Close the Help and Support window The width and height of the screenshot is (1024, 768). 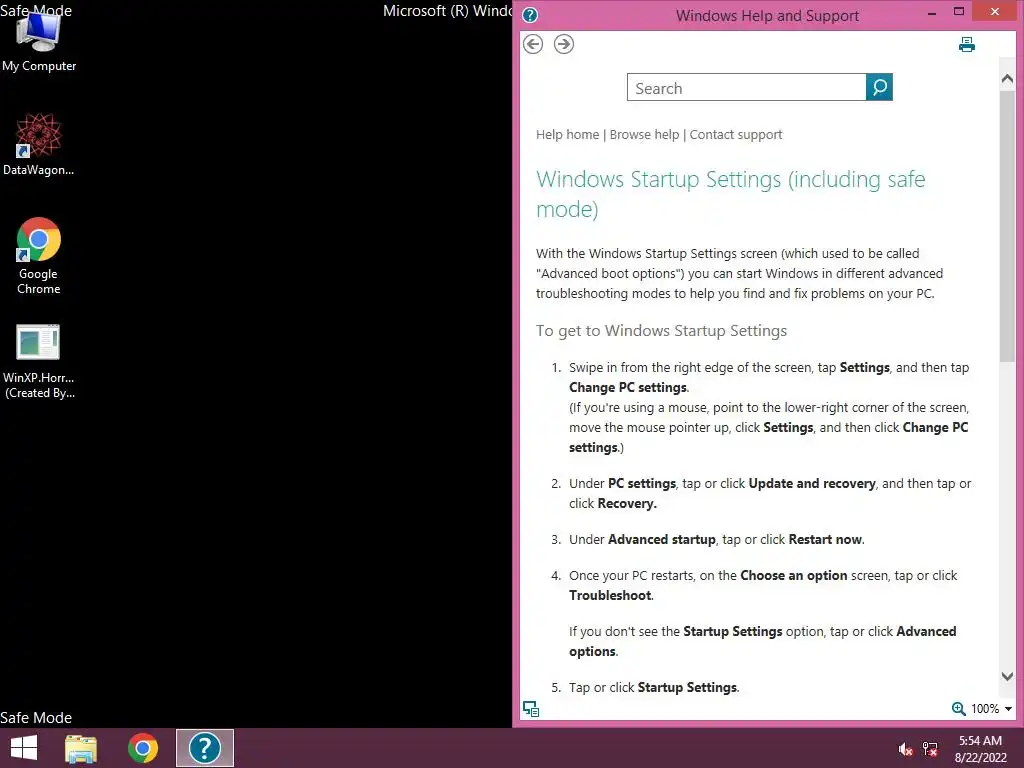995,11
